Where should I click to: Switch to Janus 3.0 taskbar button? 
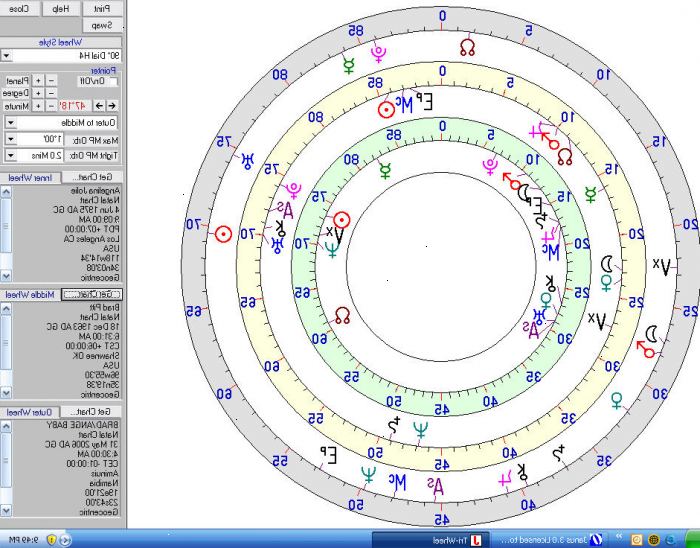point(548,540)
